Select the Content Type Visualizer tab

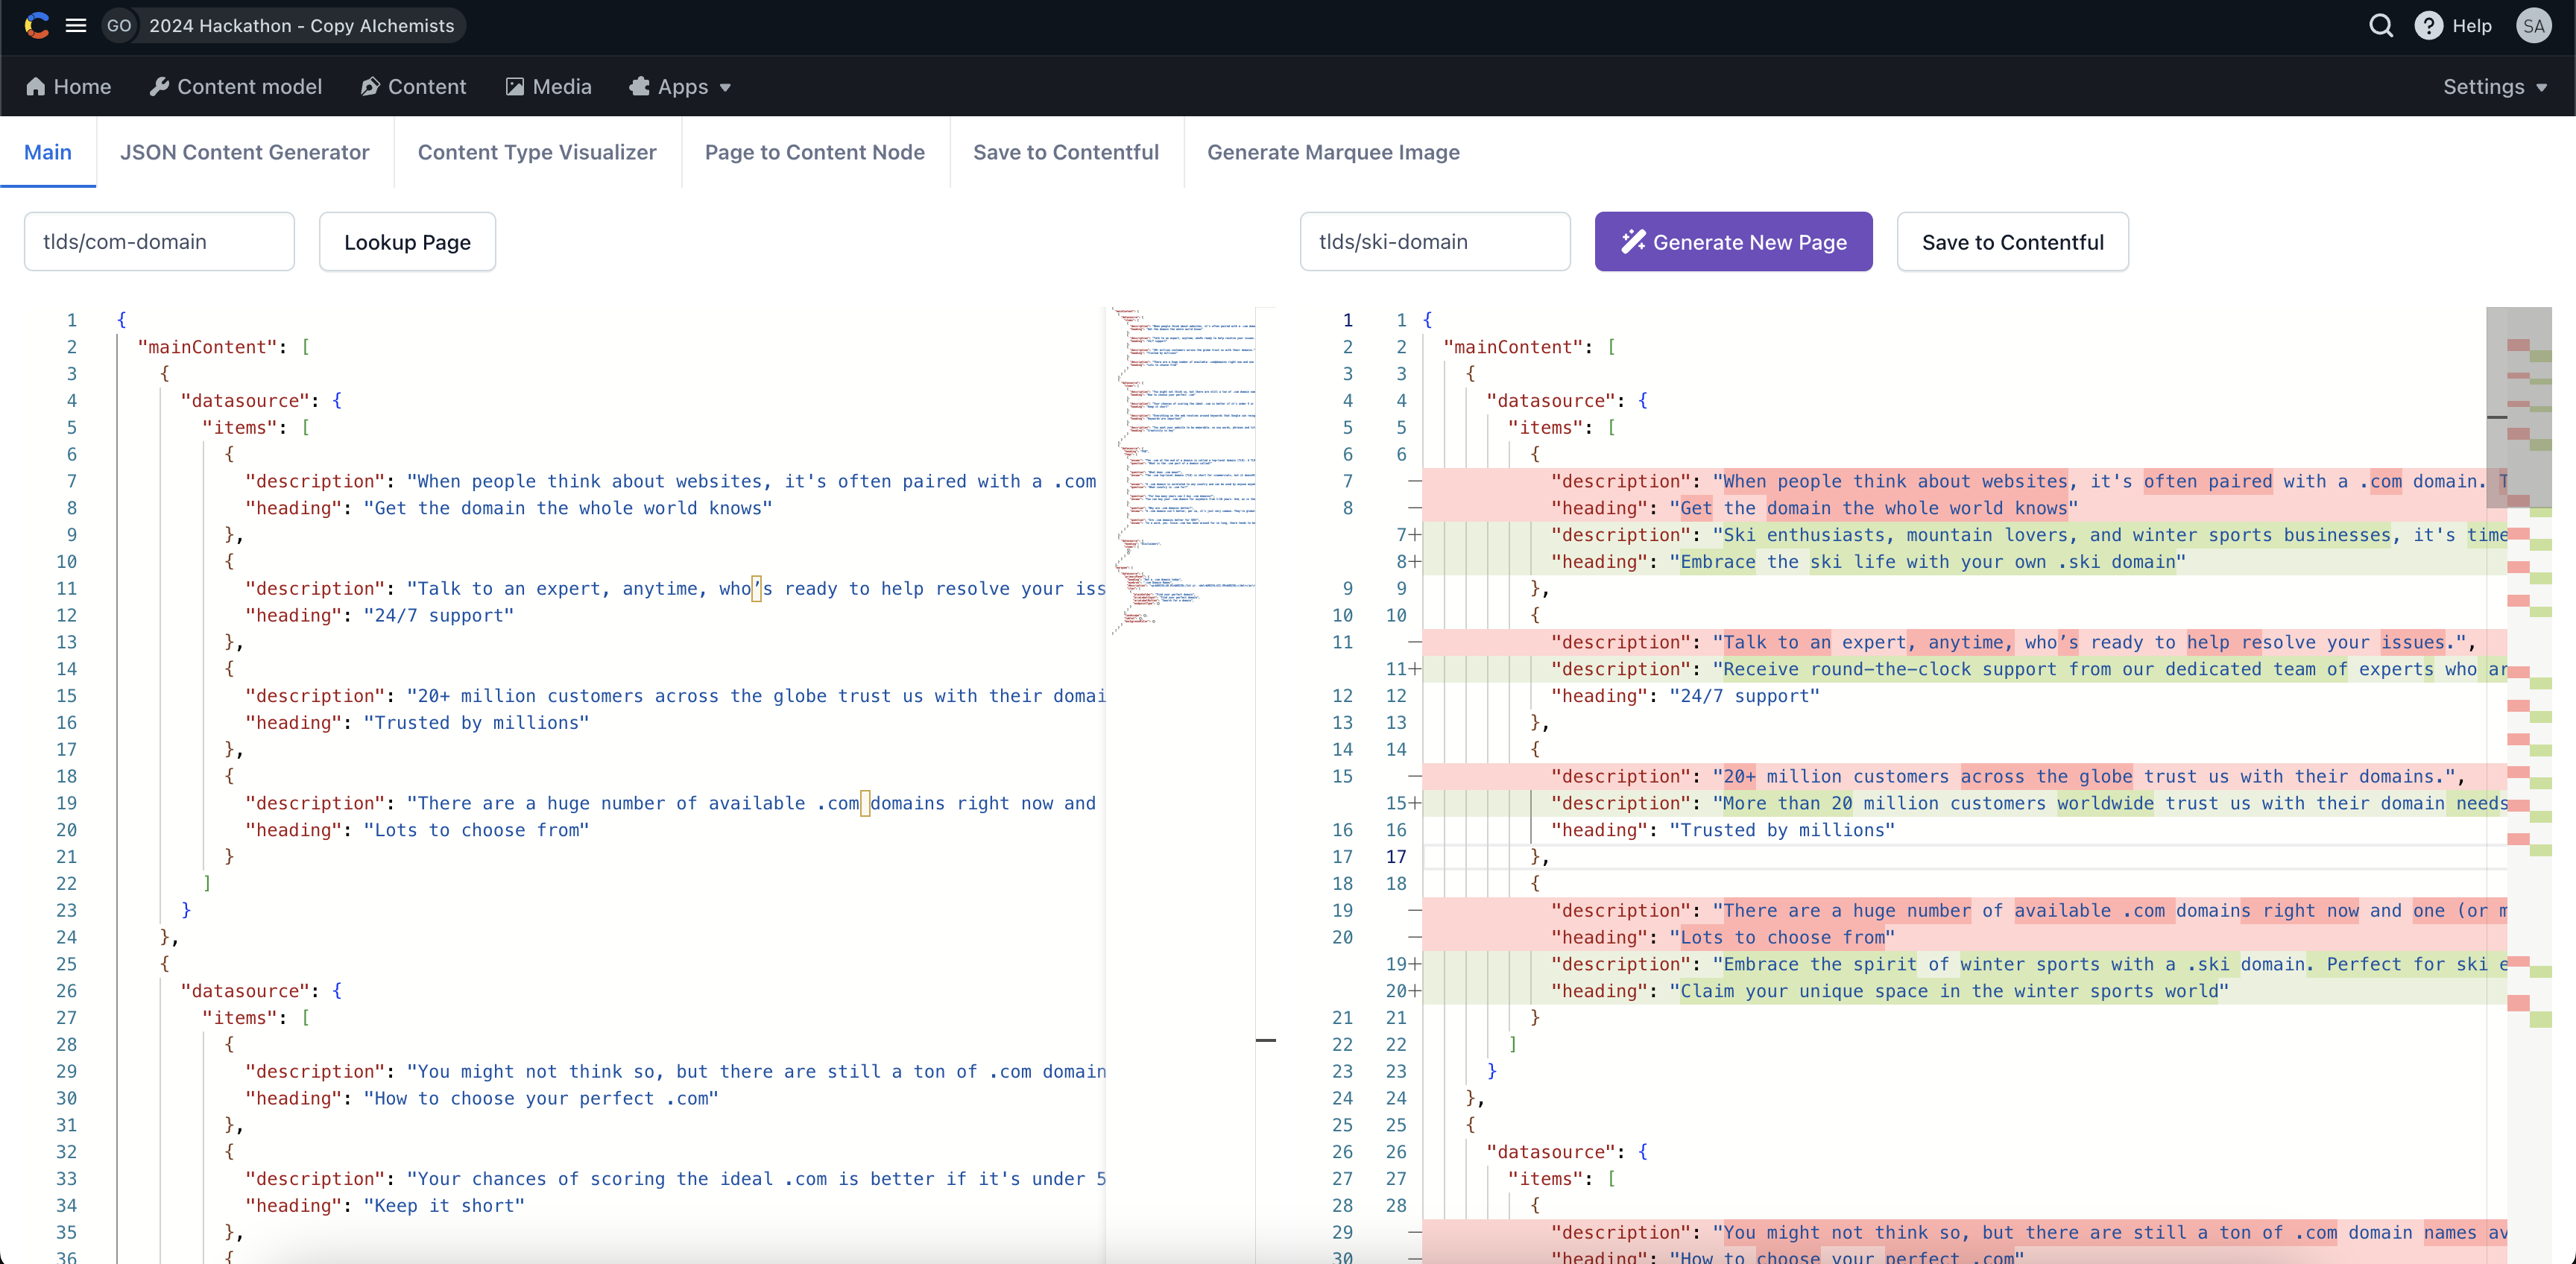tap(536, 151)
